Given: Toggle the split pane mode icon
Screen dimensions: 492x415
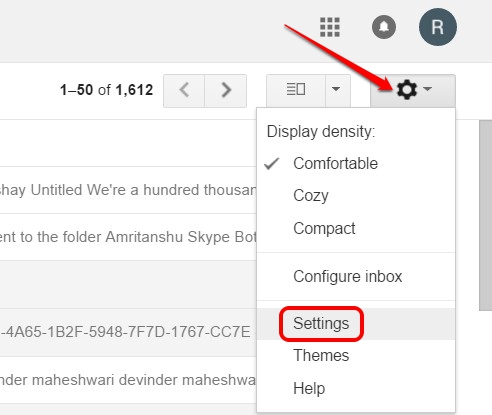Looking at the screenshot, I should pyautogui.click(x=296, y=89).
